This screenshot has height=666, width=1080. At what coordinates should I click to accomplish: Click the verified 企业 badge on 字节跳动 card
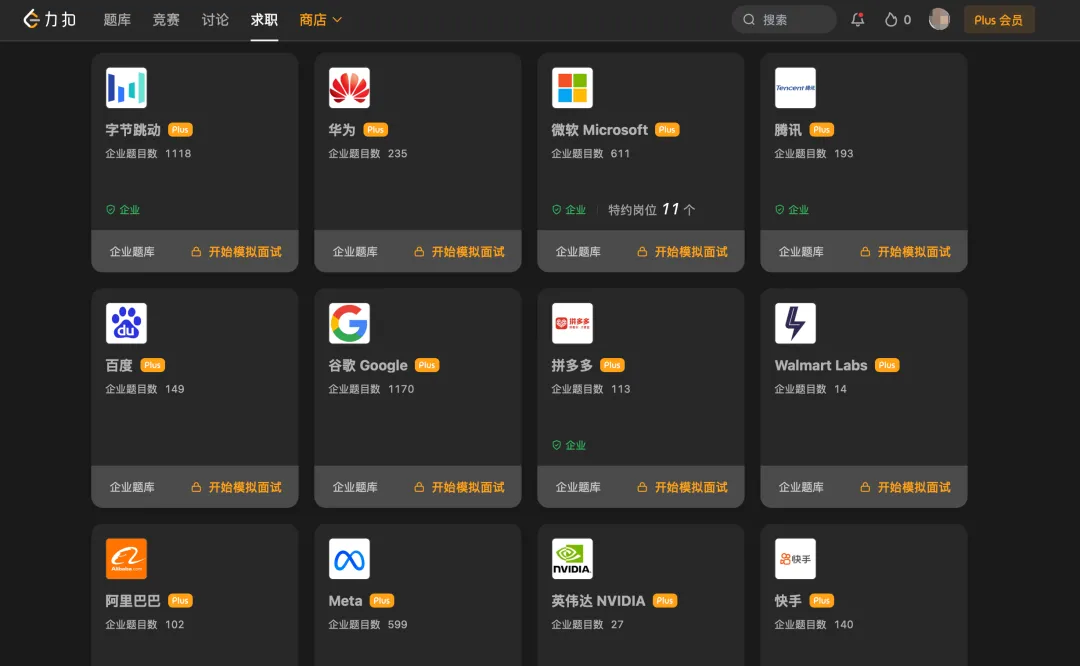click(123, 209)
